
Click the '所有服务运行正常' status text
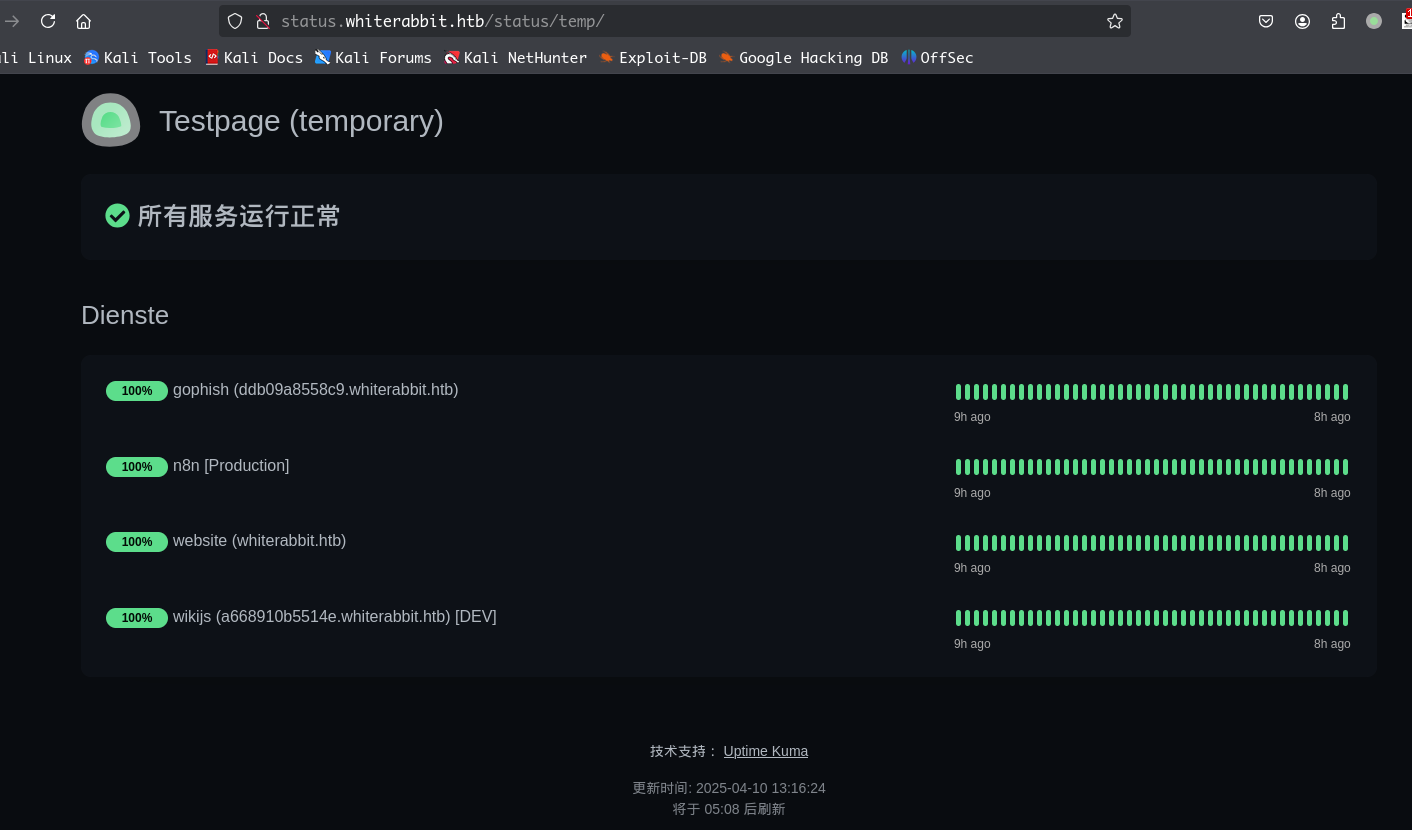[x=239, y=215]
